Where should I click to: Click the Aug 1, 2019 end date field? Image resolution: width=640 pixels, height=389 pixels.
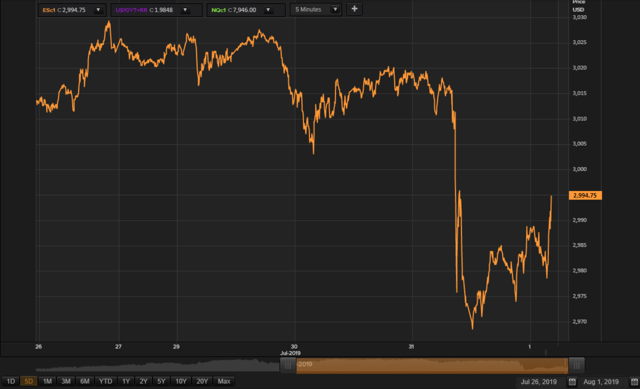(601, 382)
